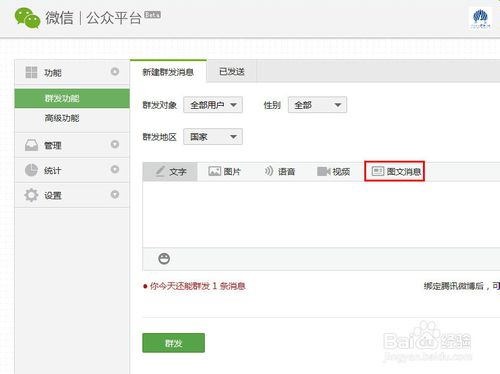Click the 统计 pie chart icon

pyautogui.click(x=31, y=170)
